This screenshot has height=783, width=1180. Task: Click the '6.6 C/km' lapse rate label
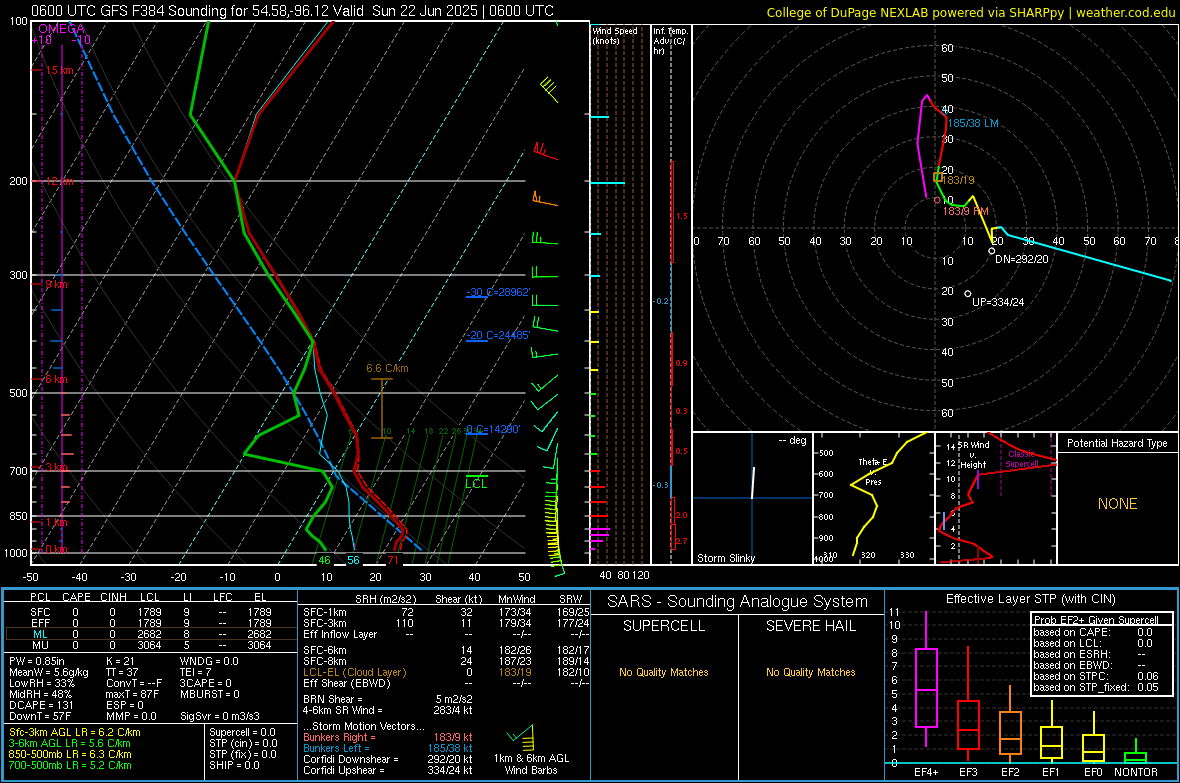pos(387,368)
